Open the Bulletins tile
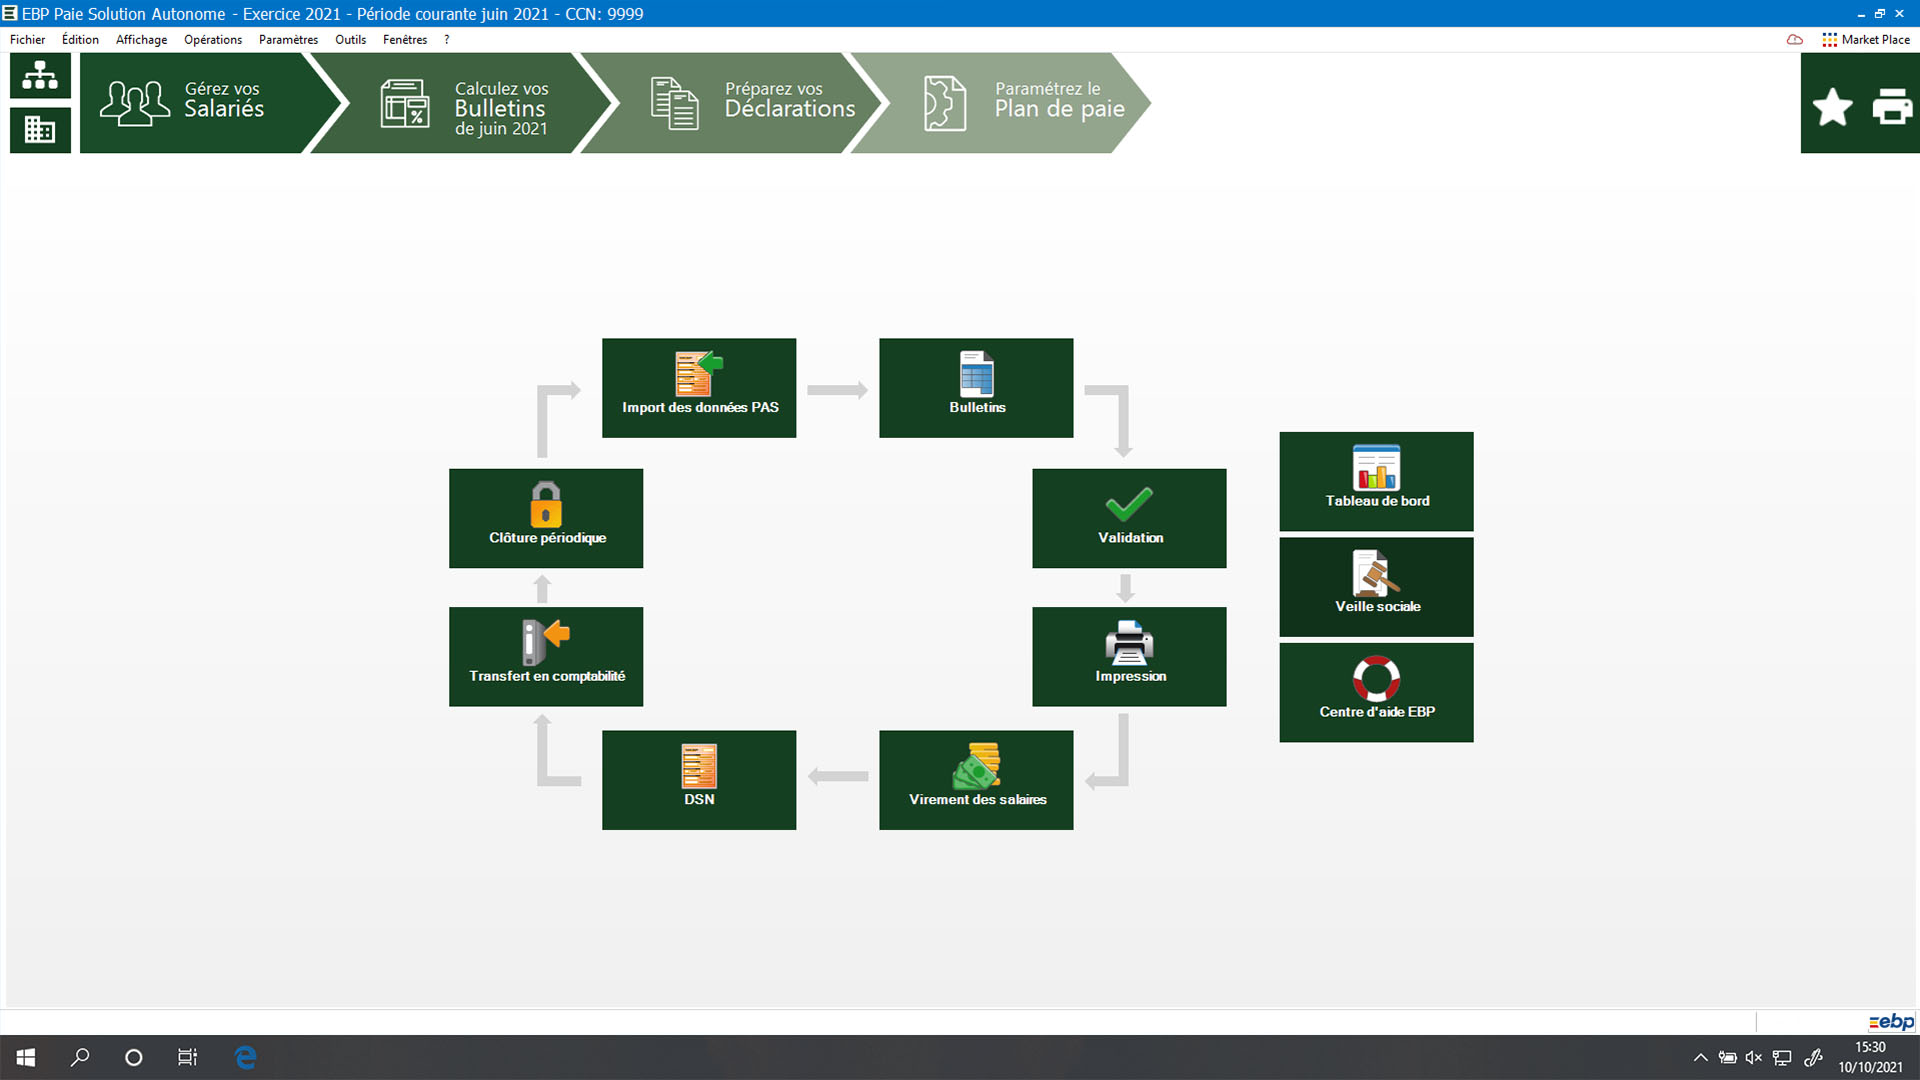This screenshot has width=1920, height=1080. point(976,388)
